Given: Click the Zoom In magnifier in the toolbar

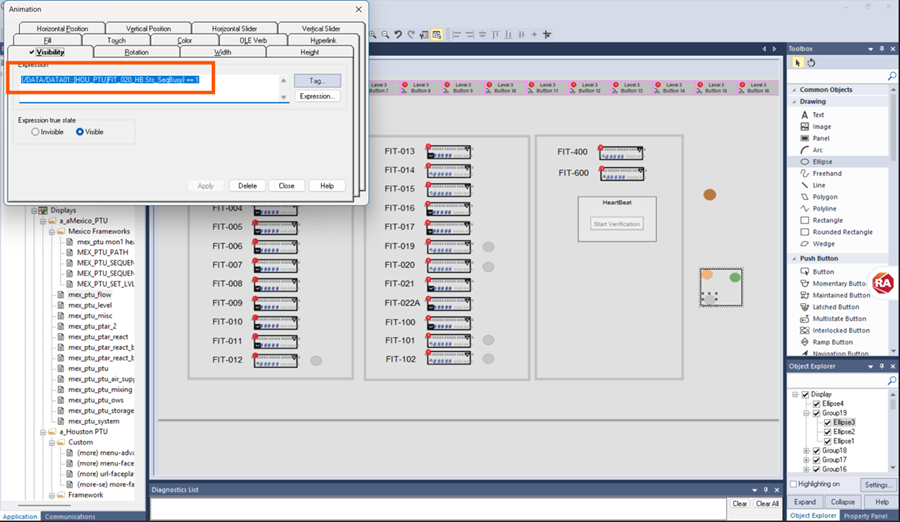Looking at the screenshot, I should [x=373, y=35].
